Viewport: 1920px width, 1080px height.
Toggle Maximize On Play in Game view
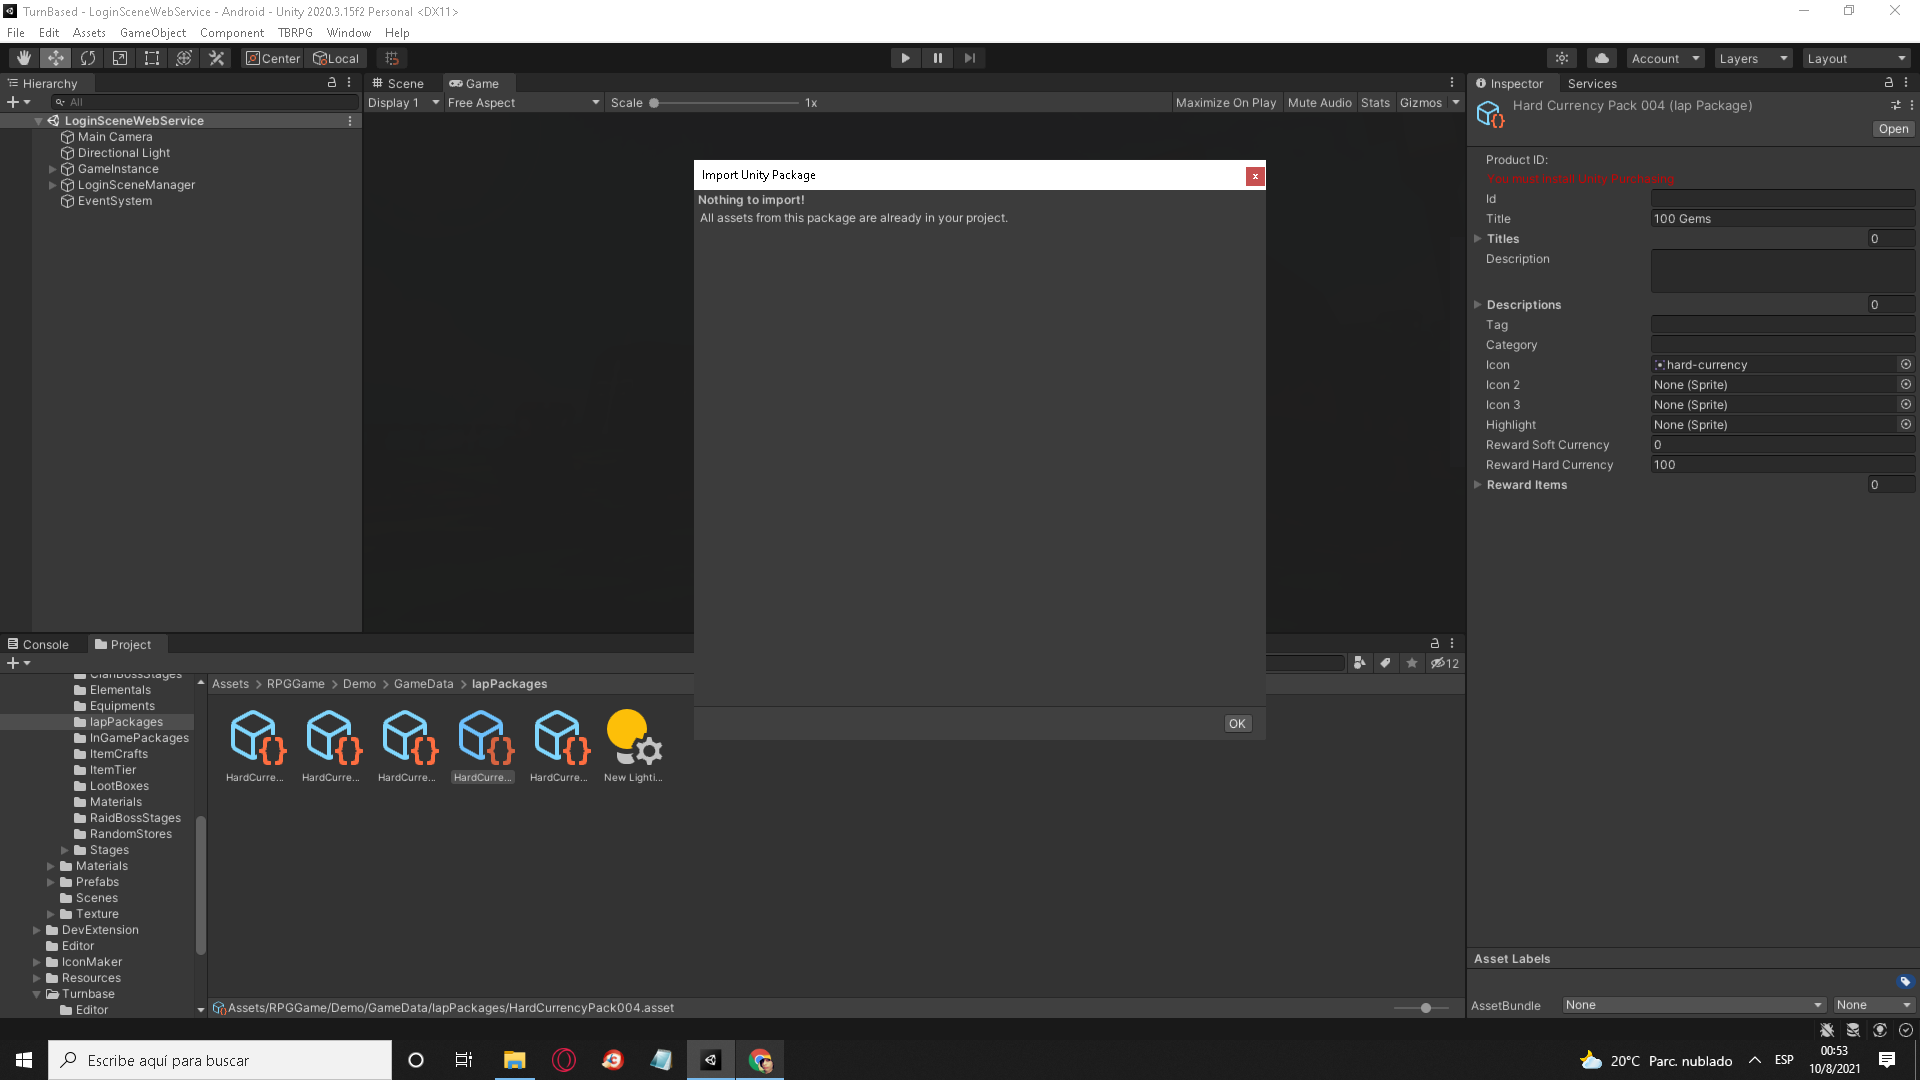[1226, 102]
